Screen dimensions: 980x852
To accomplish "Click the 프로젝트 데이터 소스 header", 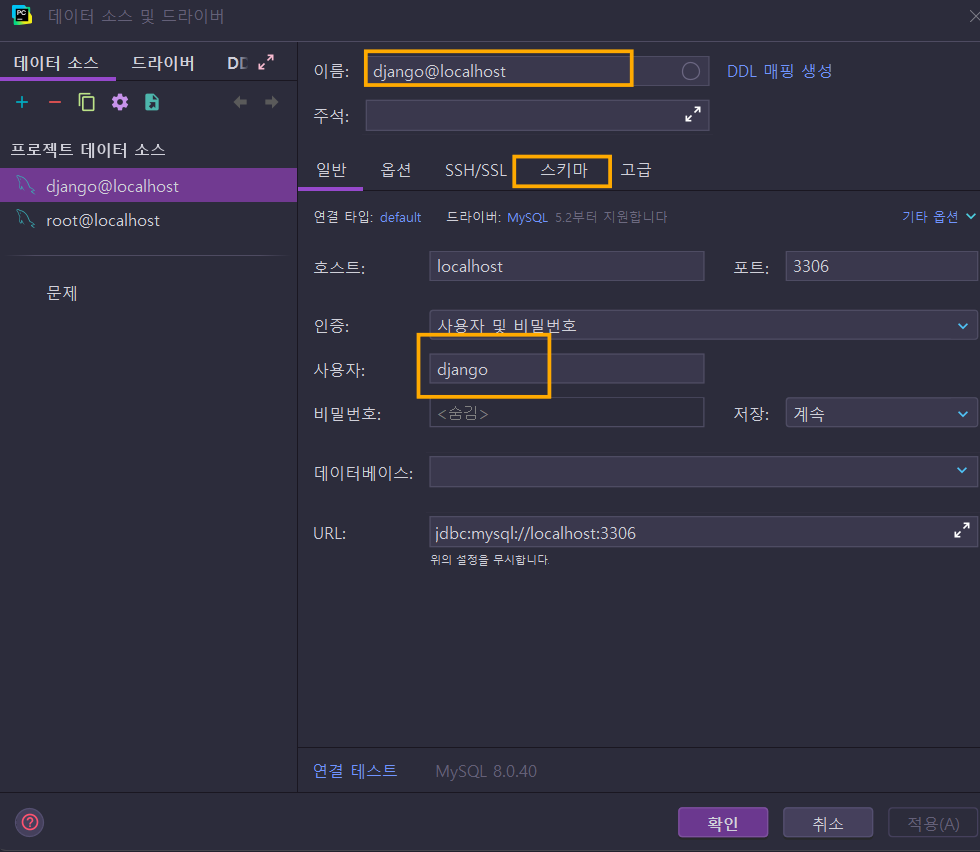I will tap(88, 150).
